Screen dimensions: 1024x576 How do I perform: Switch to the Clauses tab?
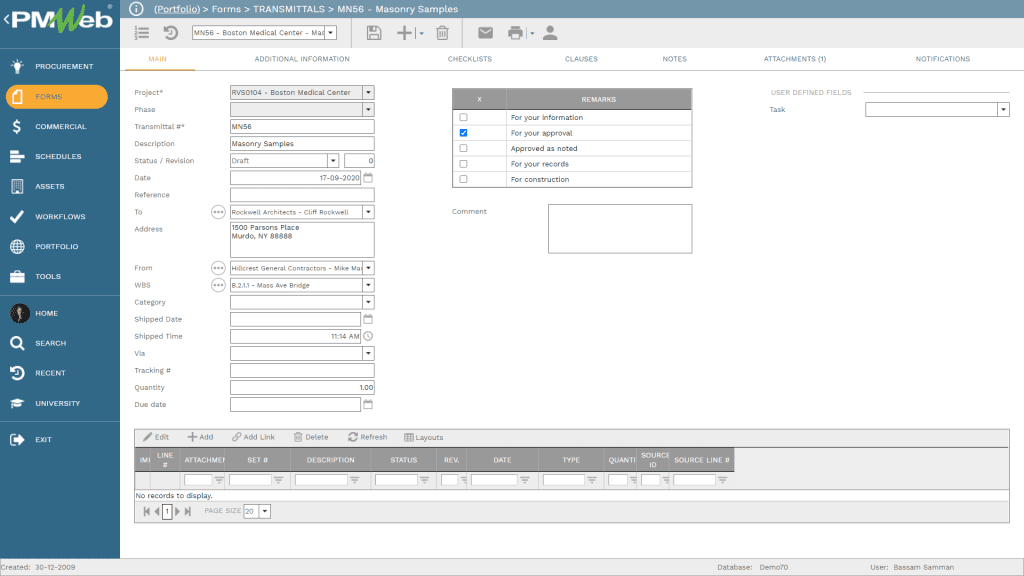click(581, 59)
